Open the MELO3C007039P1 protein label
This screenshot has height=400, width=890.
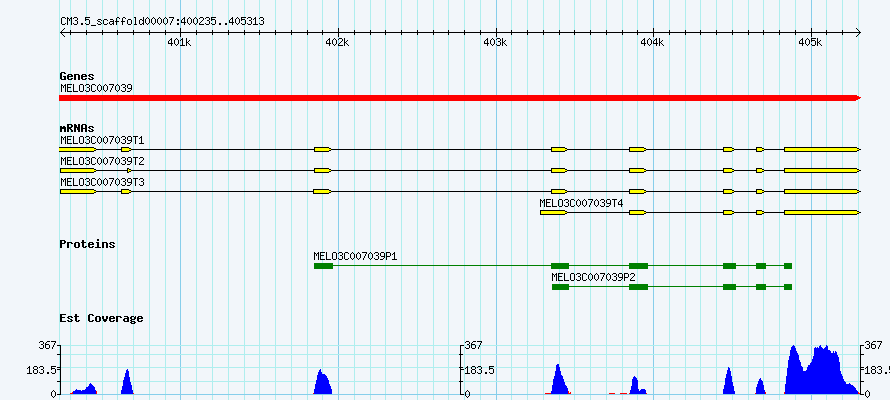click(x=355, y=256)
